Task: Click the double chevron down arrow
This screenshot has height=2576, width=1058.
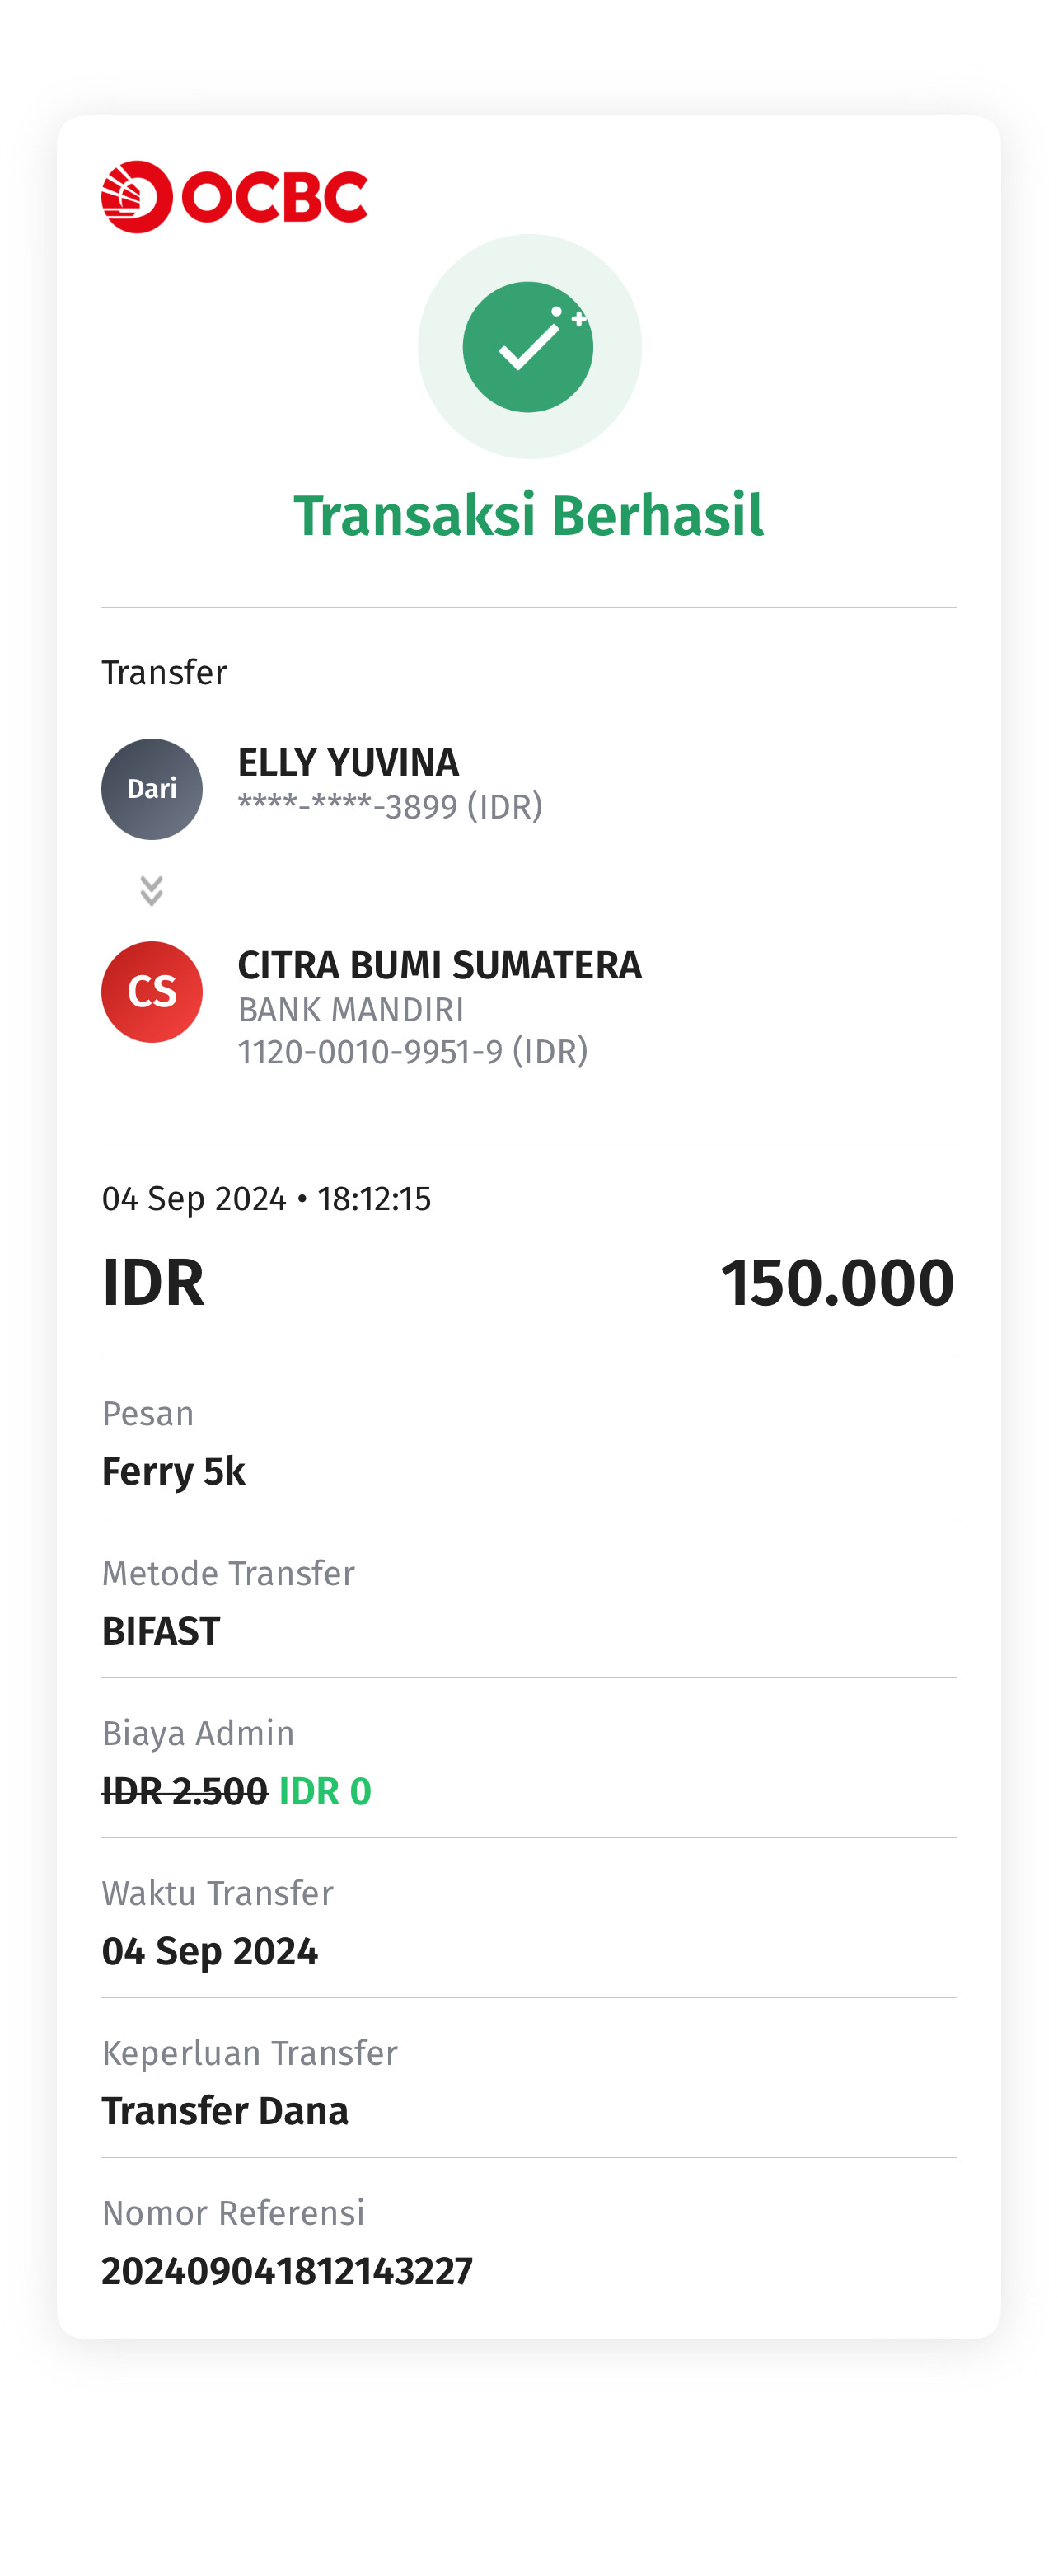Action: click(x=151, y=890)
